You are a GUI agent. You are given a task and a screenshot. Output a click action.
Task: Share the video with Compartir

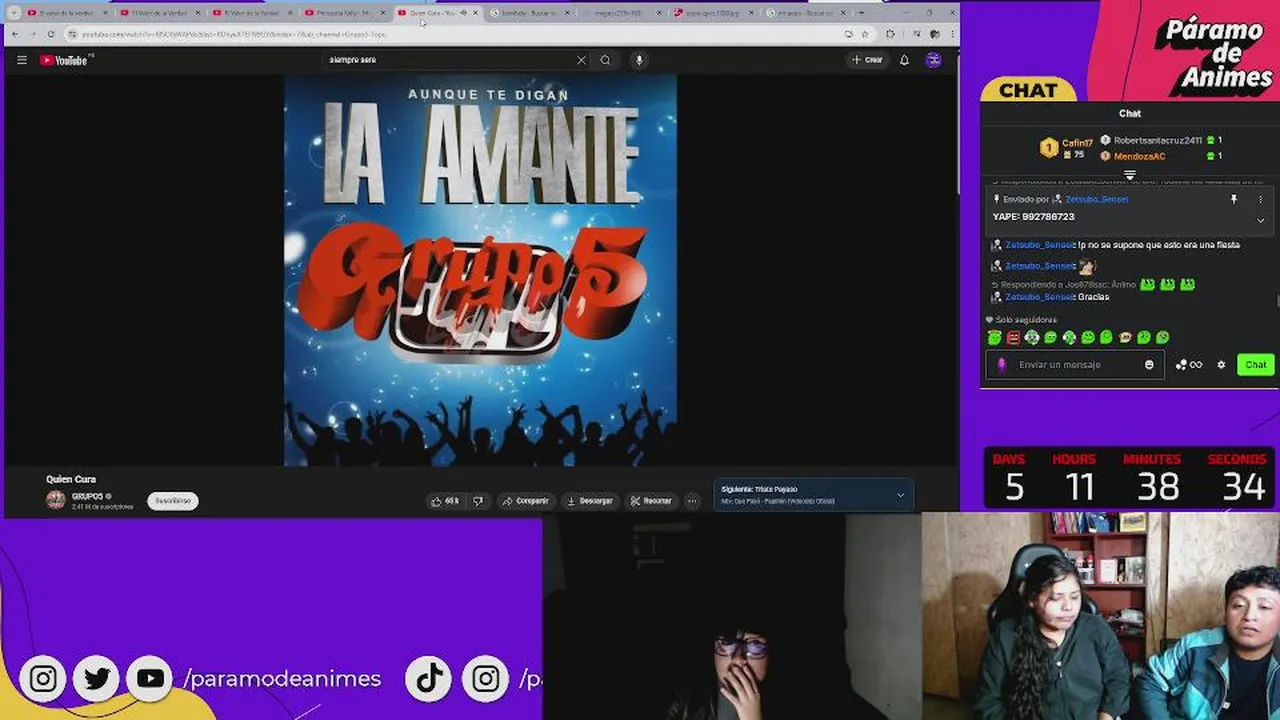pos(526,501)
